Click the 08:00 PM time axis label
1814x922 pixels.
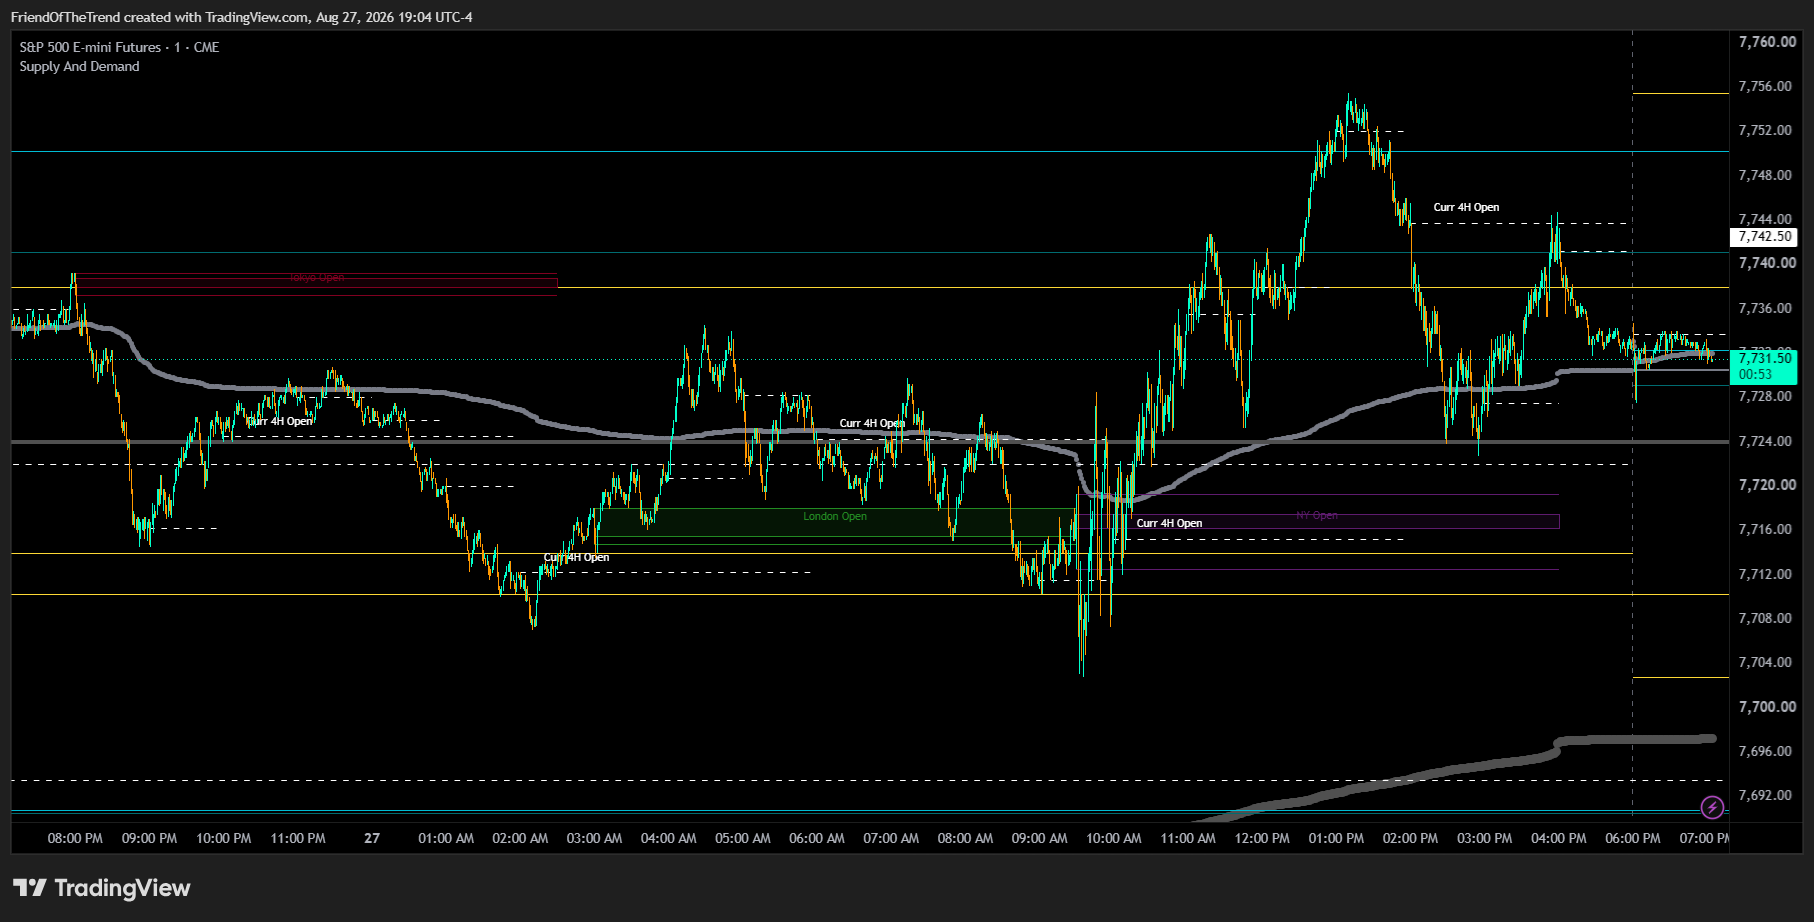(x=75, y=838)
